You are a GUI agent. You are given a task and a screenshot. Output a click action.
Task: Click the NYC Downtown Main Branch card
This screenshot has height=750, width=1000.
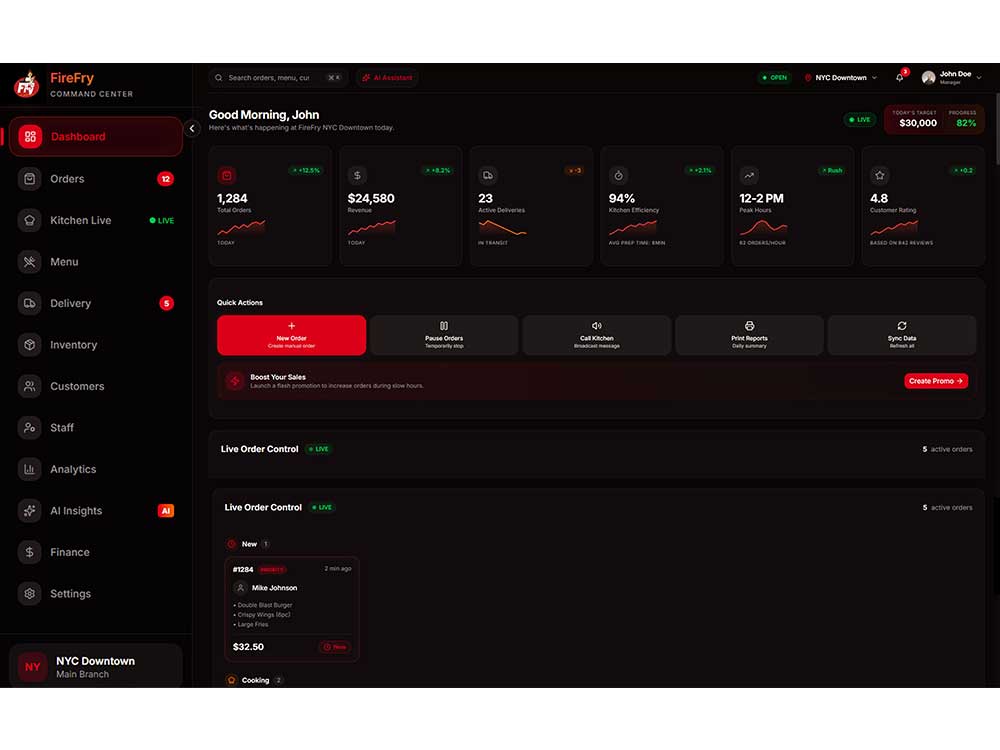coord(96,666)
